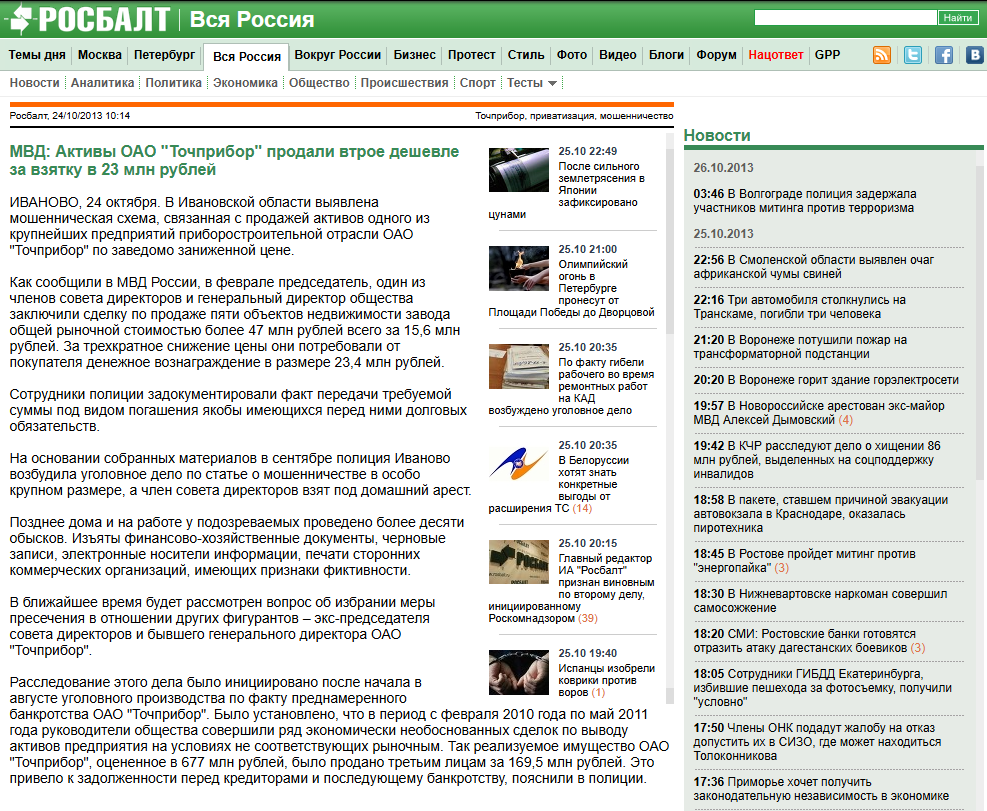The height and width of the screenshot is (811, 987).
Task: Open the Twitter page icon
Action: pos(913,55)
